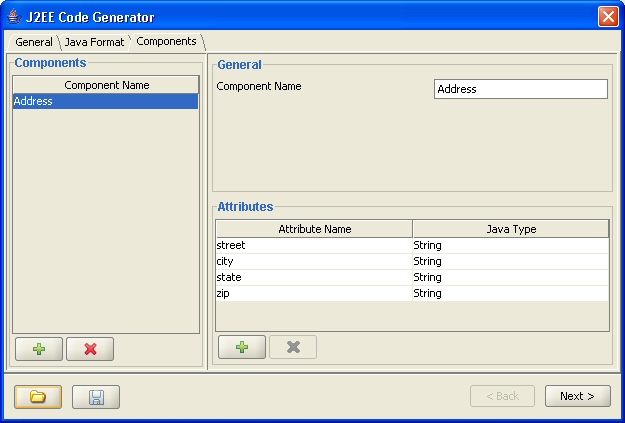The height and width of the screenshot is (423, 625).
Task: Select the Components tab
Action: coord(166,41)
